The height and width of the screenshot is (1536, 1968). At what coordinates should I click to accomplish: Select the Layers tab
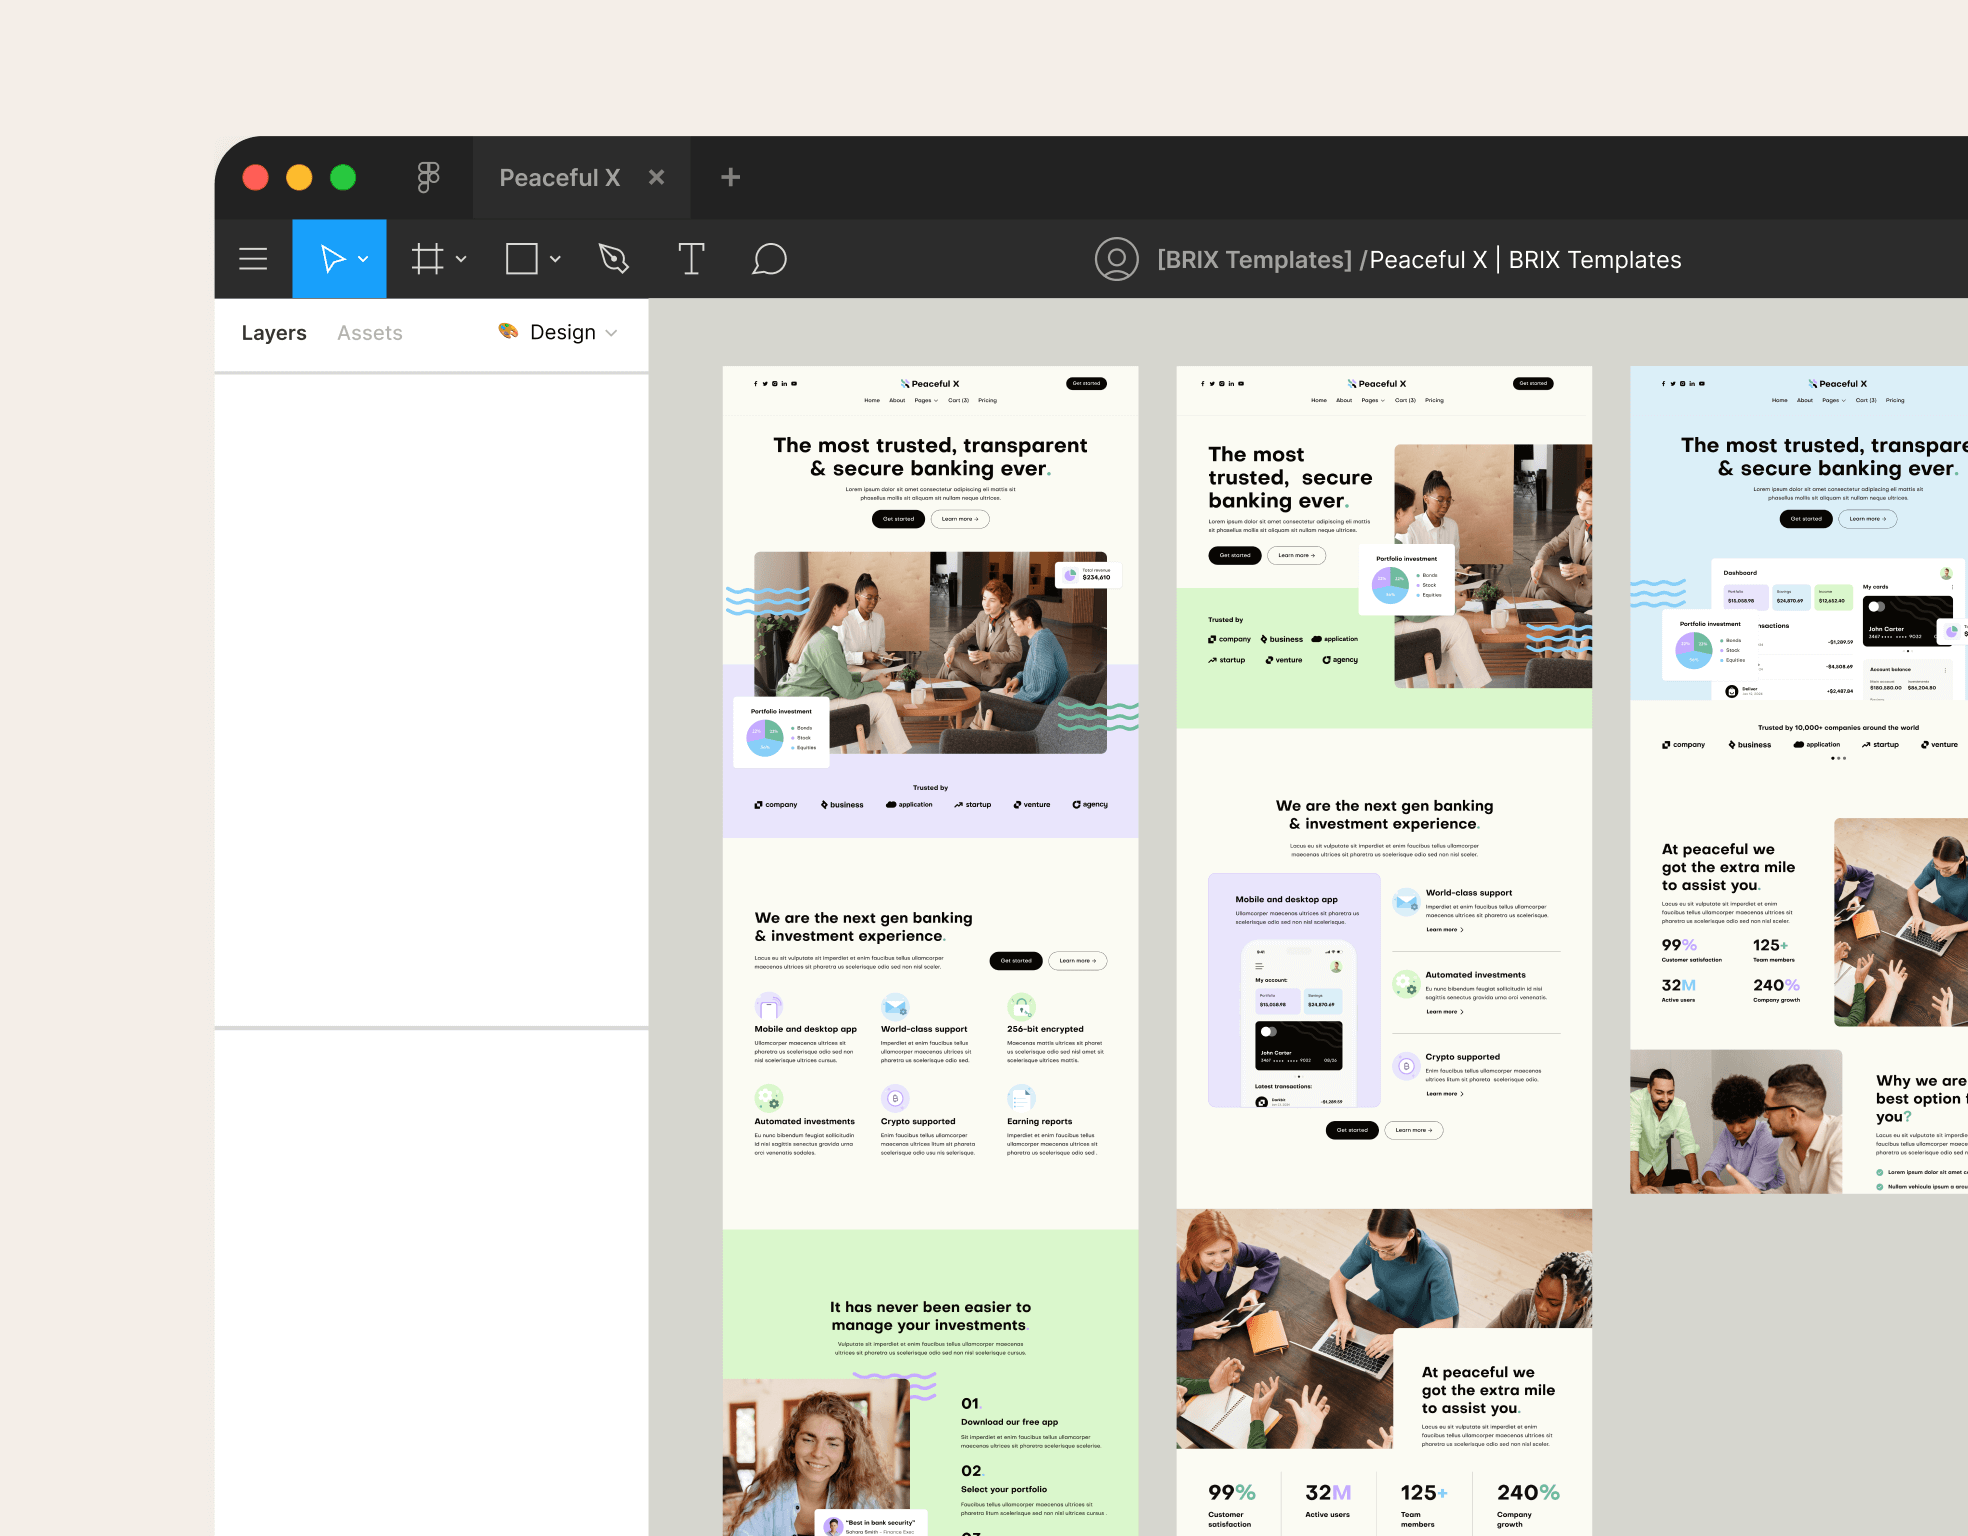tap(273, 332)
